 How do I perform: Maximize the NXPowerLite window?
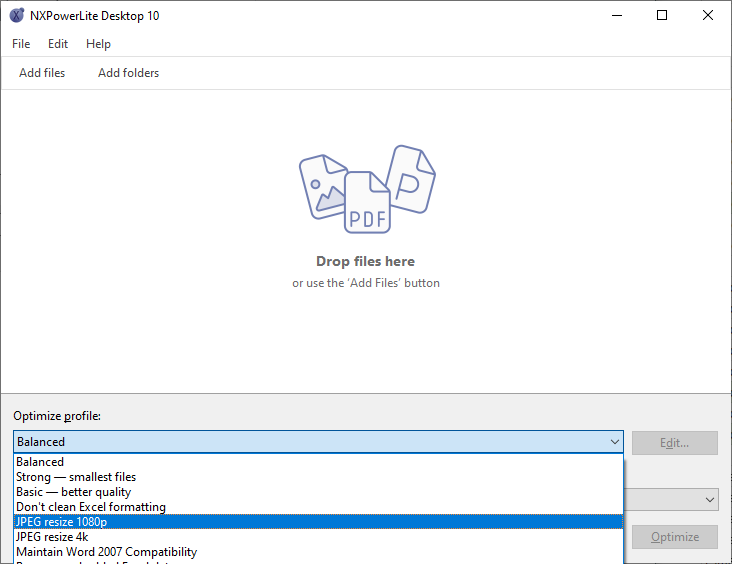tap(662, 15)
